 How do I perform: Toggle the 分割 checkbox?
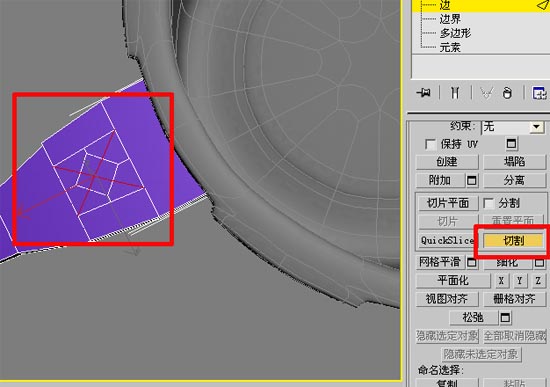(488, 203)
